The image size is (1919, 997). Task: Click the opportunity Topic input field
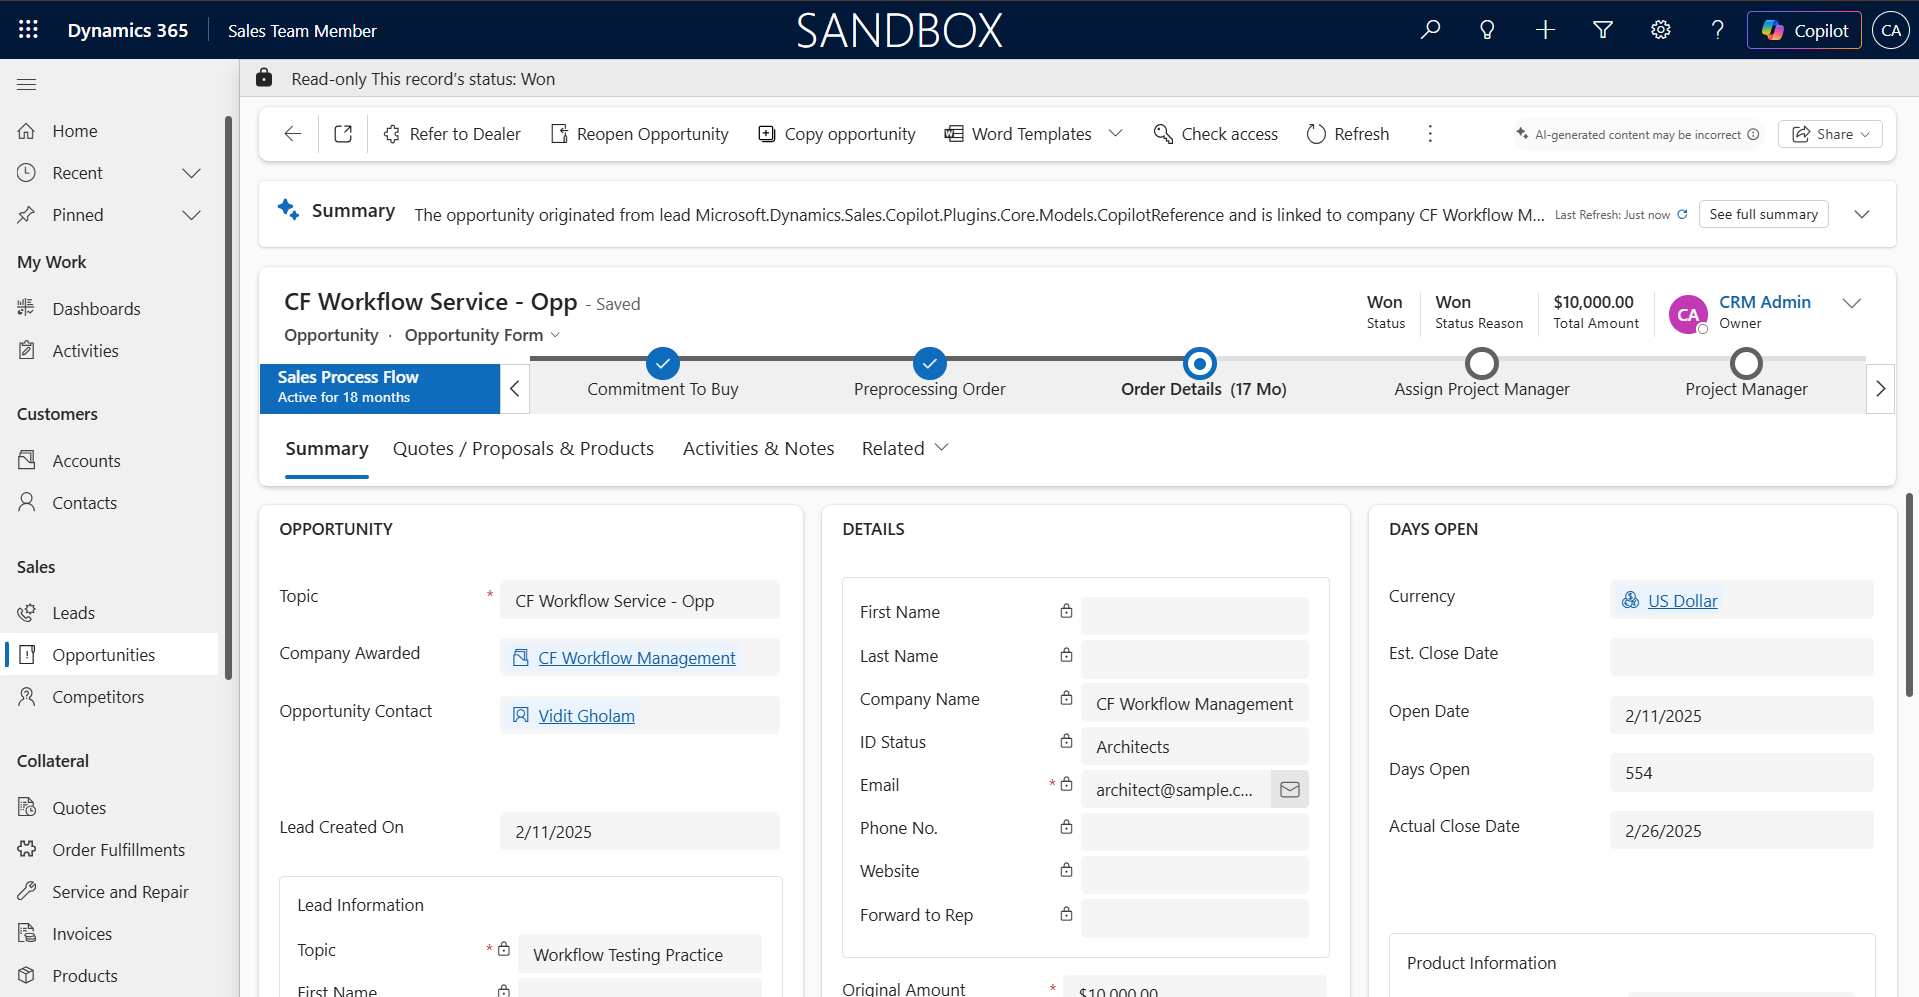point(640,600)
